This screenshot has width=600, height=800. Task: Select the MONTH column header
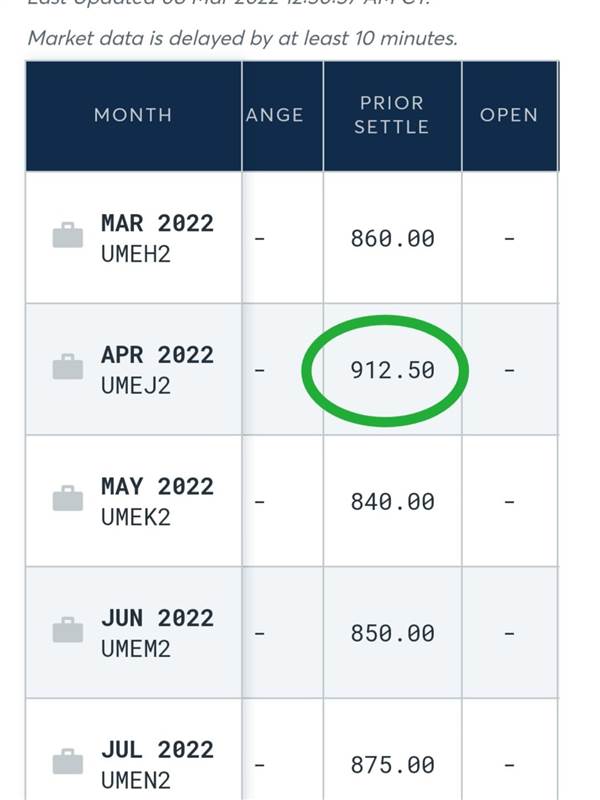[133, 115]
